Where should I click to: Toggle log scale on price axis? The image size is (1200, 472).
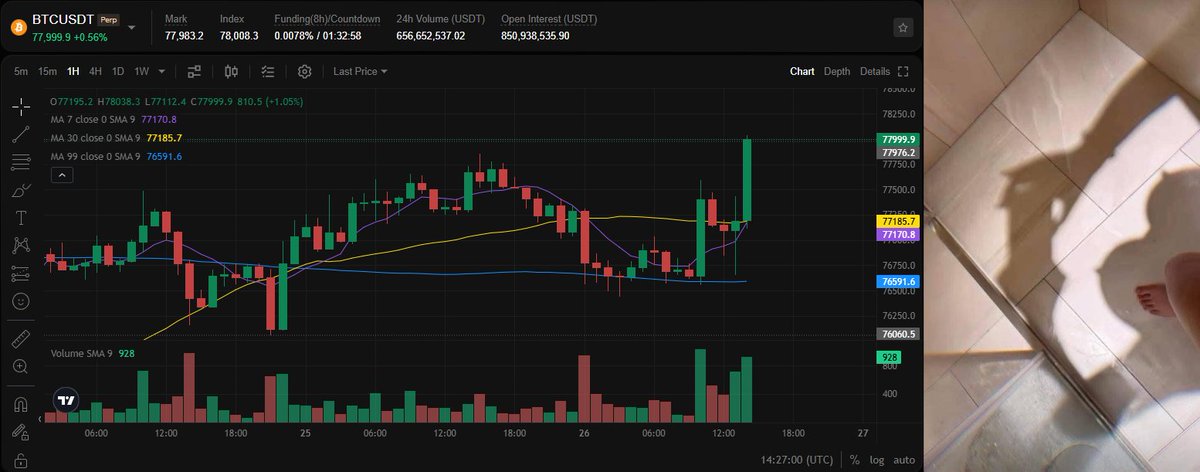(x=877, y=460)
